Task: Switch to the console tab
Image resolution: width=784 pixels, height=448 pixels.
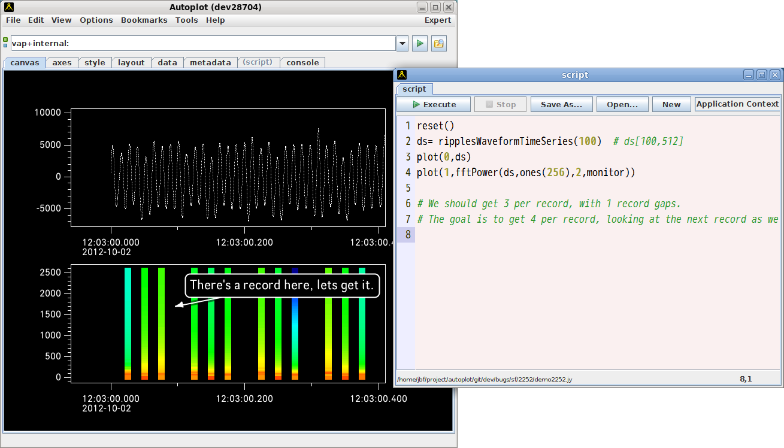Action: click(x=302, y=62)
